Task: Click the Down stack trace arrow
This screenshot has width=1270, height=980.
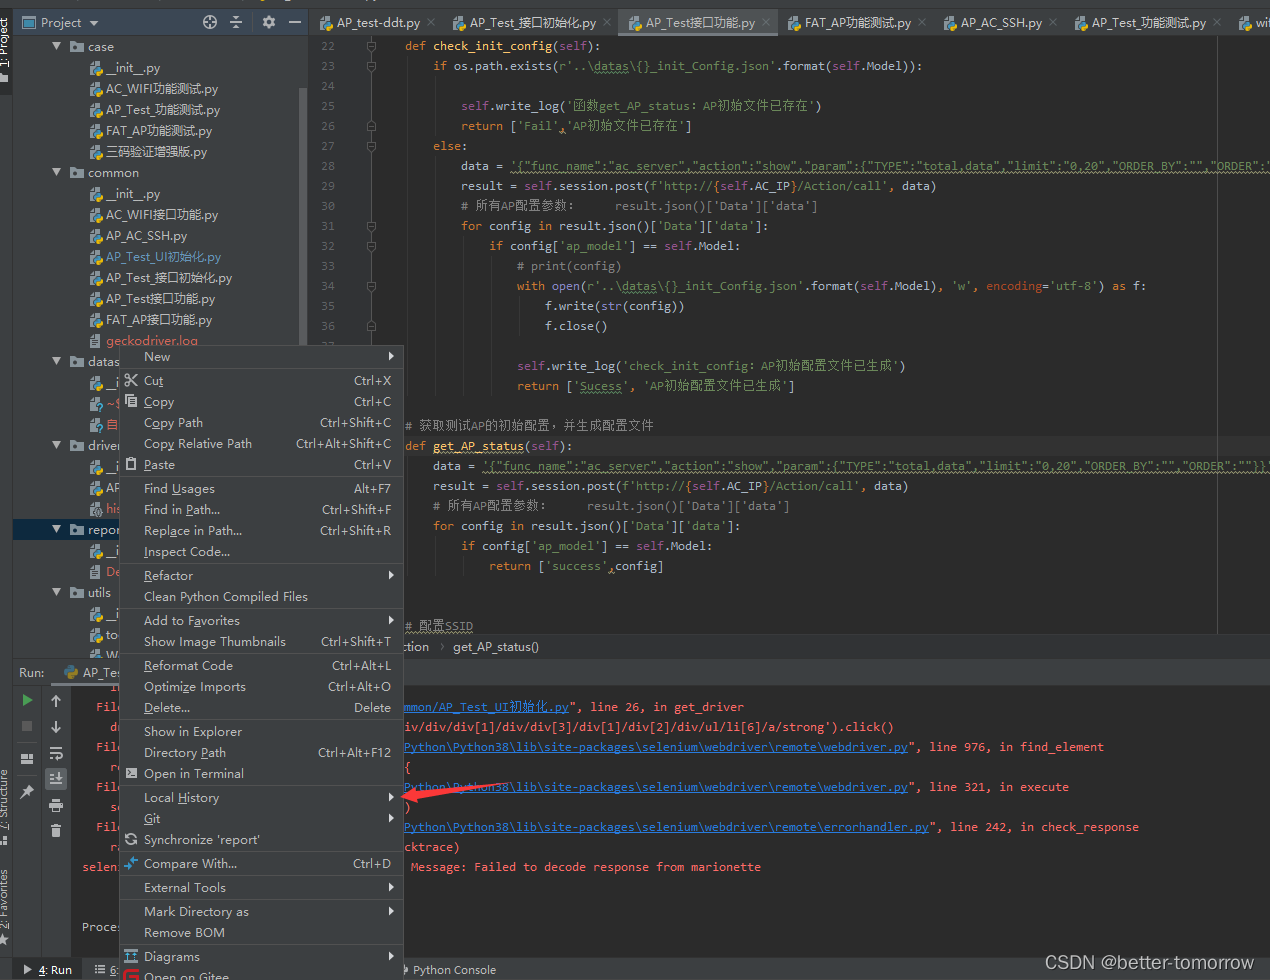Action: pos(56,726)
